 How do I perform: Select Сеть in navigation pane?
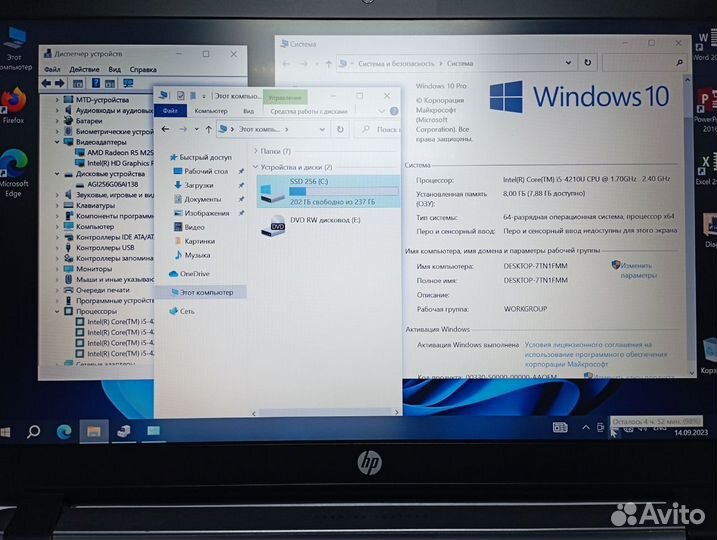click(182, 311)
